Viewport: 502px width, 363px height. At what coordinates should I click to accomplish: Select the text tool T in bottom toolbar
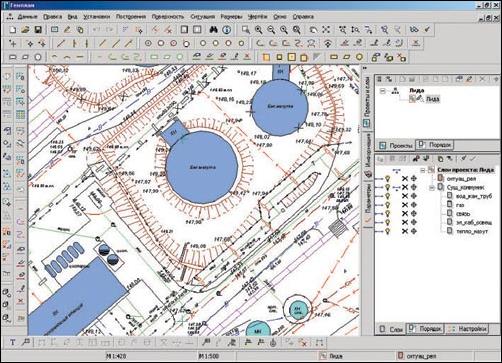pos(12,342)
